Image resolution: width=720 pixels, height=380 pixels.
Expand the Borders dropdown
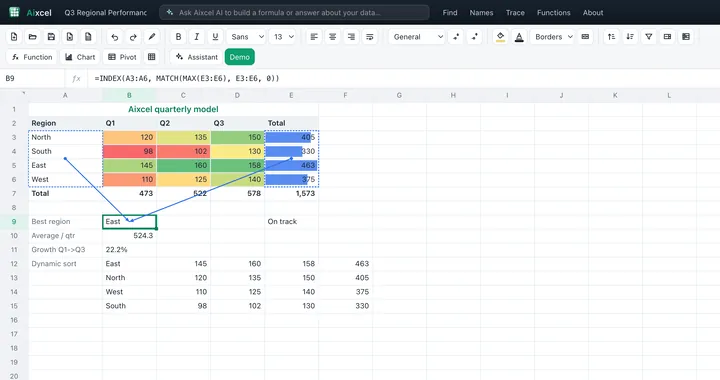tap(553, 37)
